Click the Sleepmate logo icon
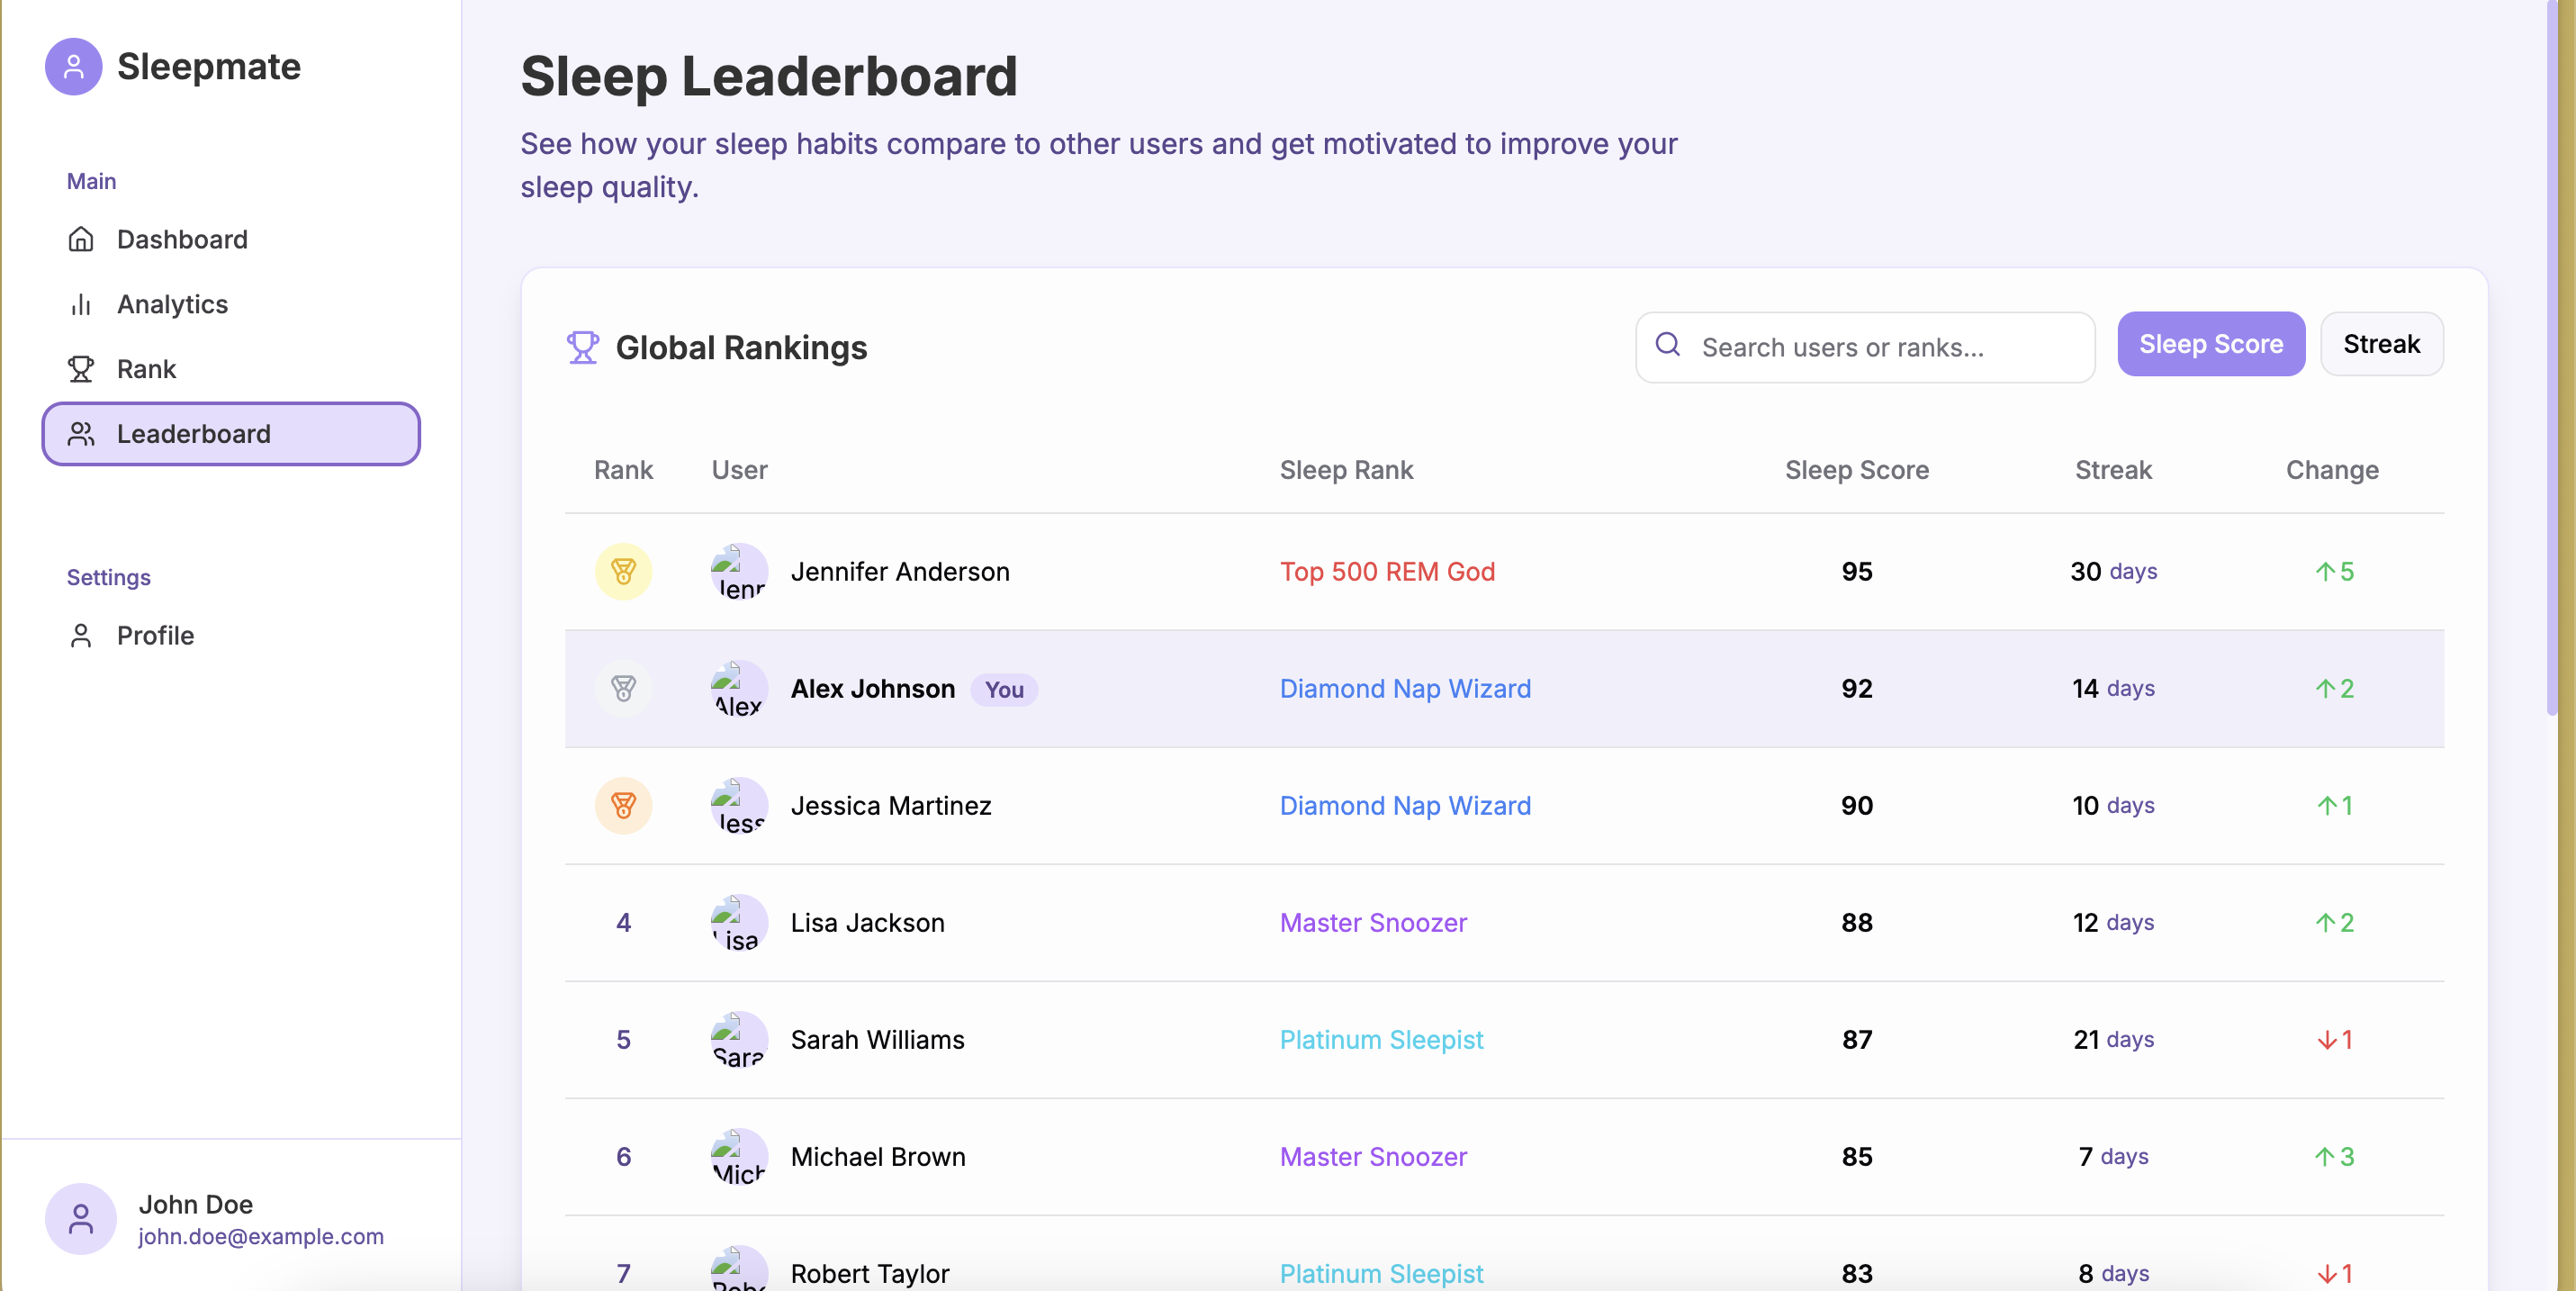Image resolution: width=2576 pixels, height=1291 pixels. [73, 67]
